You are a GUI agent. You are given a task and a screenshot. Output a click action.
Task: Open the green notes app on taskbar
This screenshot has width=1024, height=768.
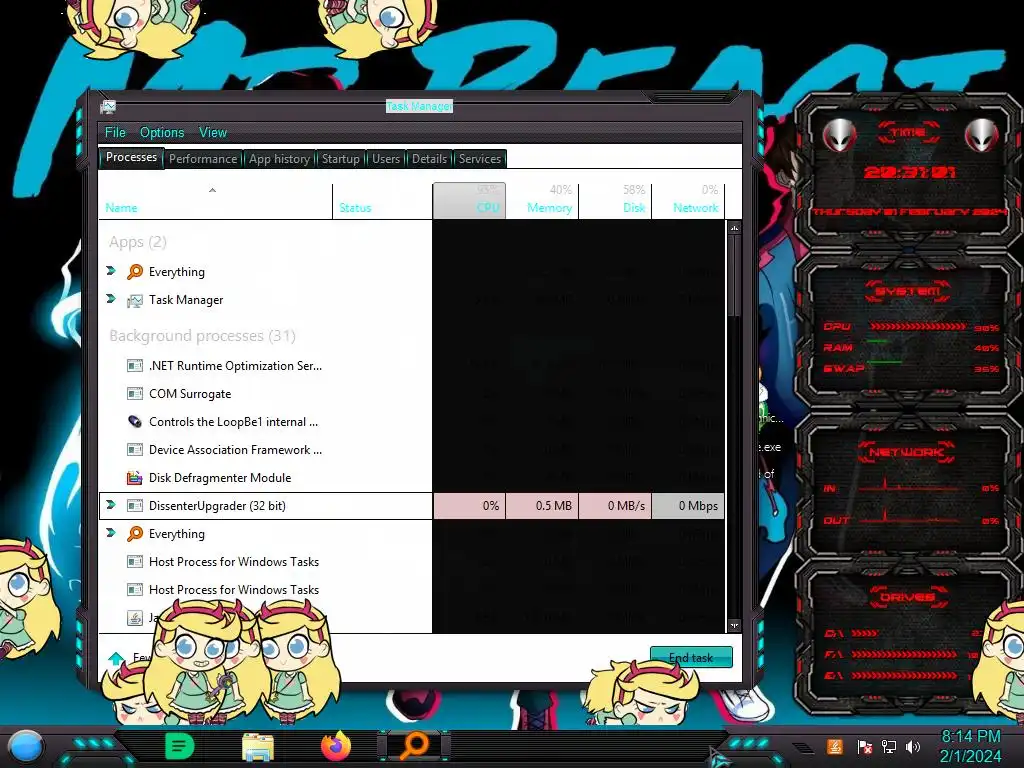point(180,746)
